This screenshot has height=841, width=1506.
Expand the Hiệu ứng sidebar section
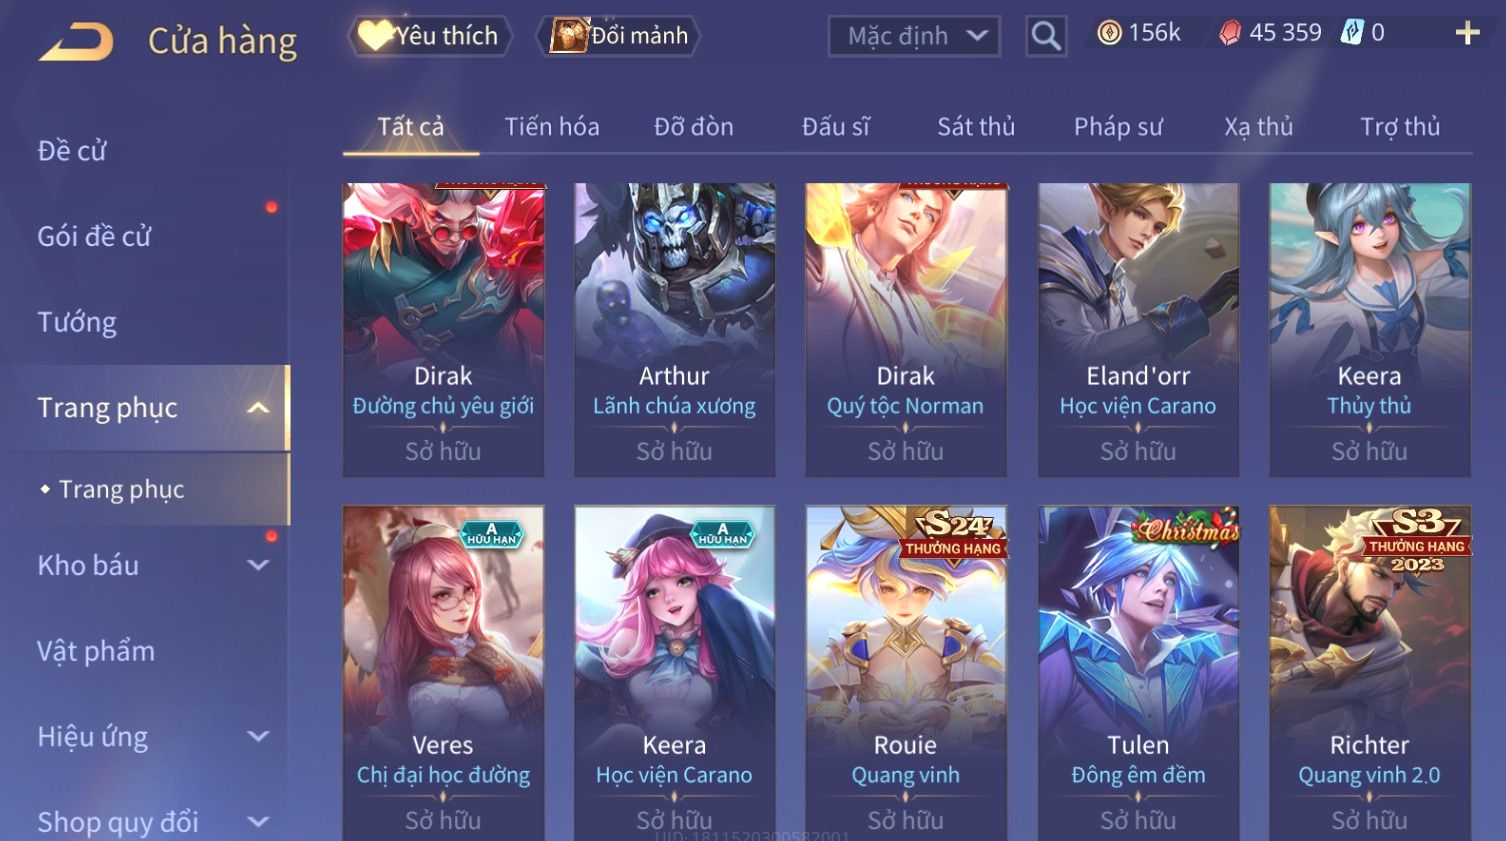click(258, 737)
